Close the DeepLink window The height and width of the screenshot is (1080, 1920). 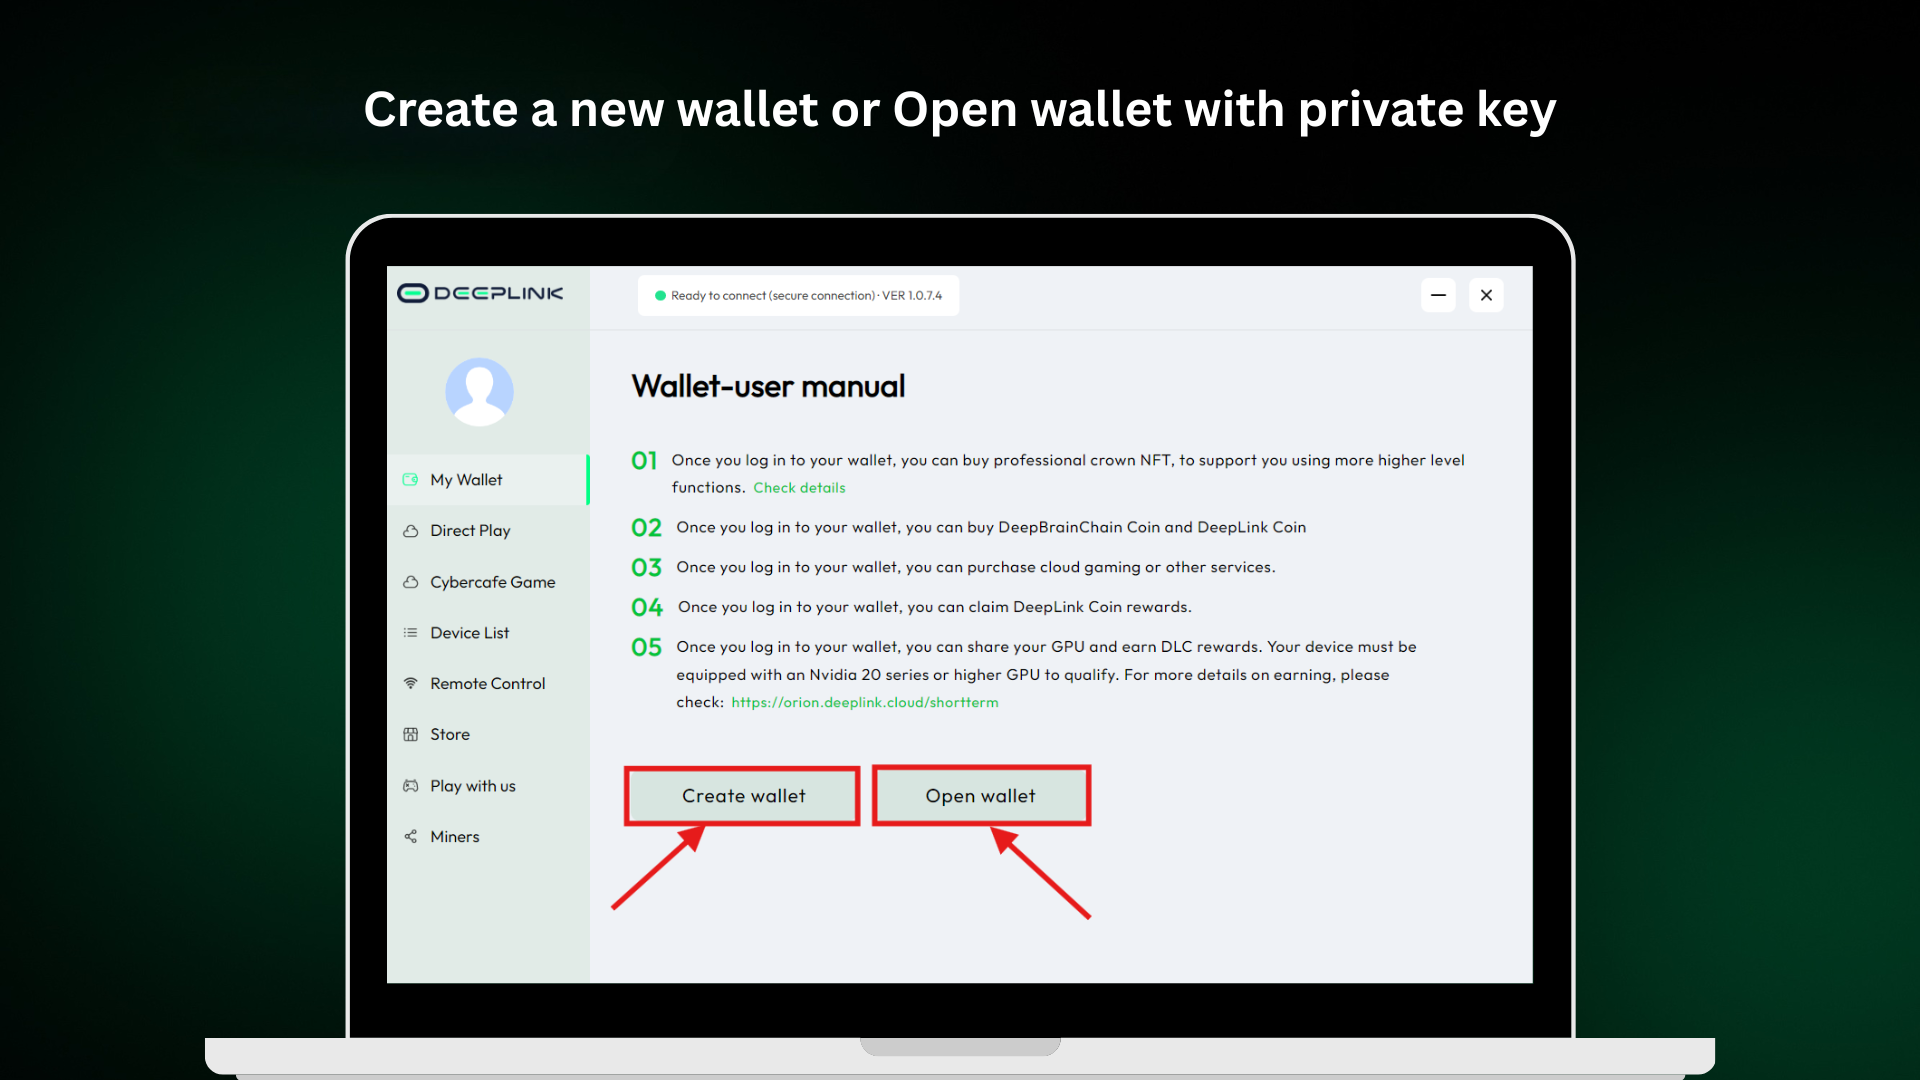pos(1486,295)
